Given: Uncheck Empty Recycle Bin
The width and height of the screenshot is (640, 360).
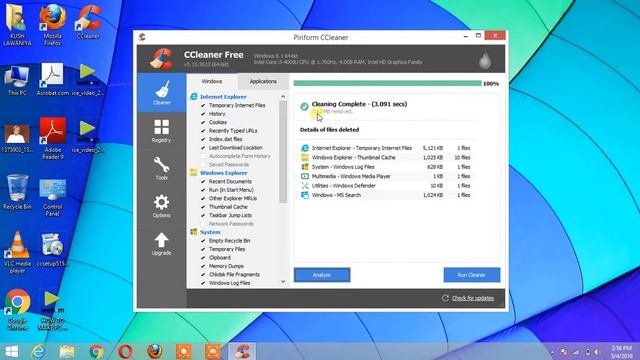Looking at the screenshot, I should tap(203, 240).
